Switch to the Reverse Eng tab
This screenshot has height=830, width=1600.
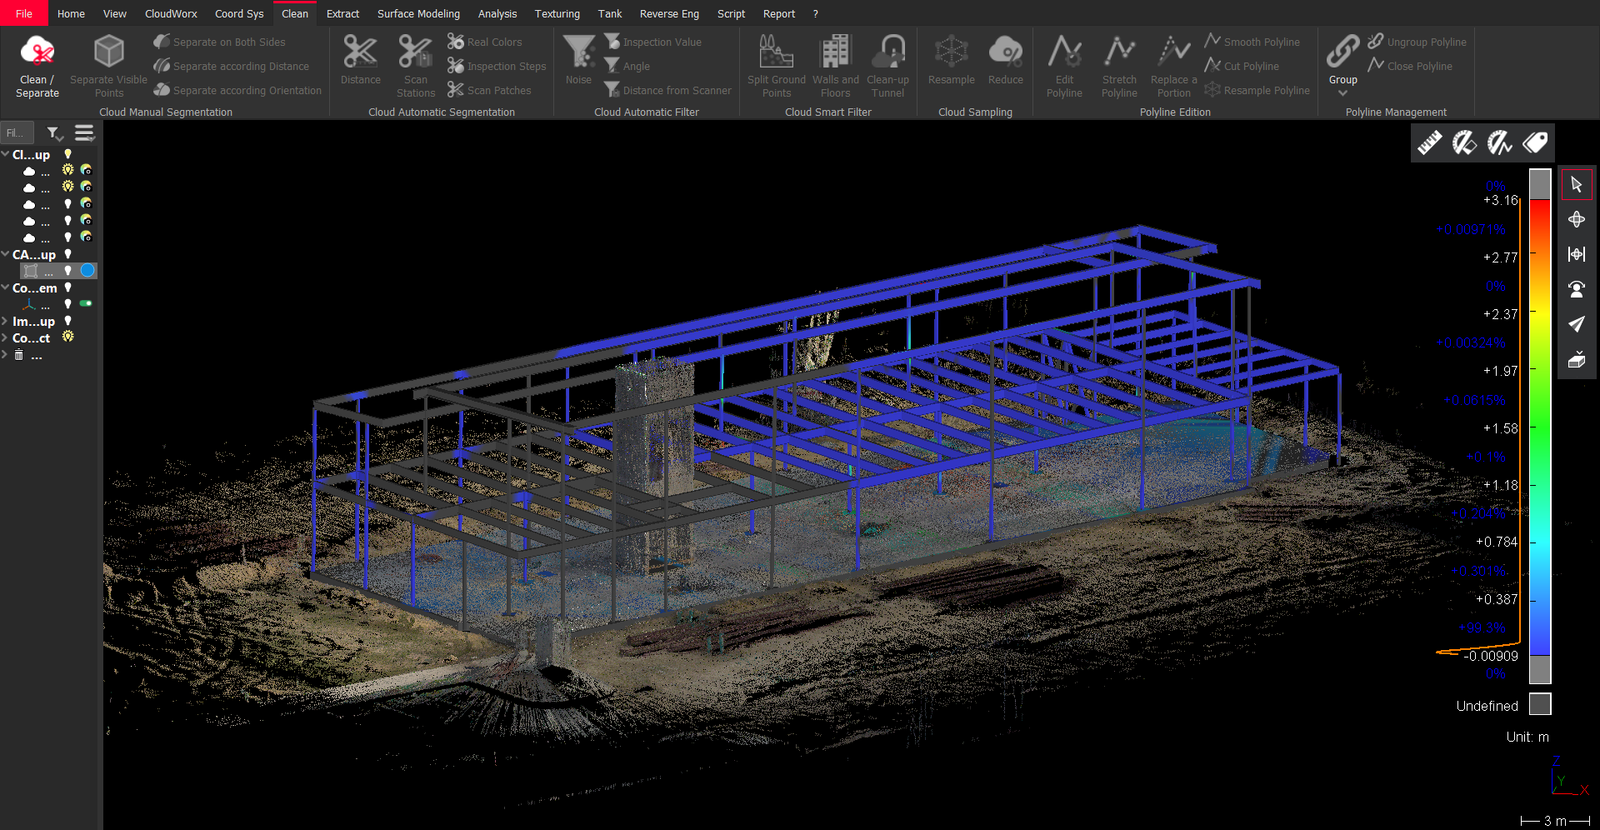coord(669,14)
